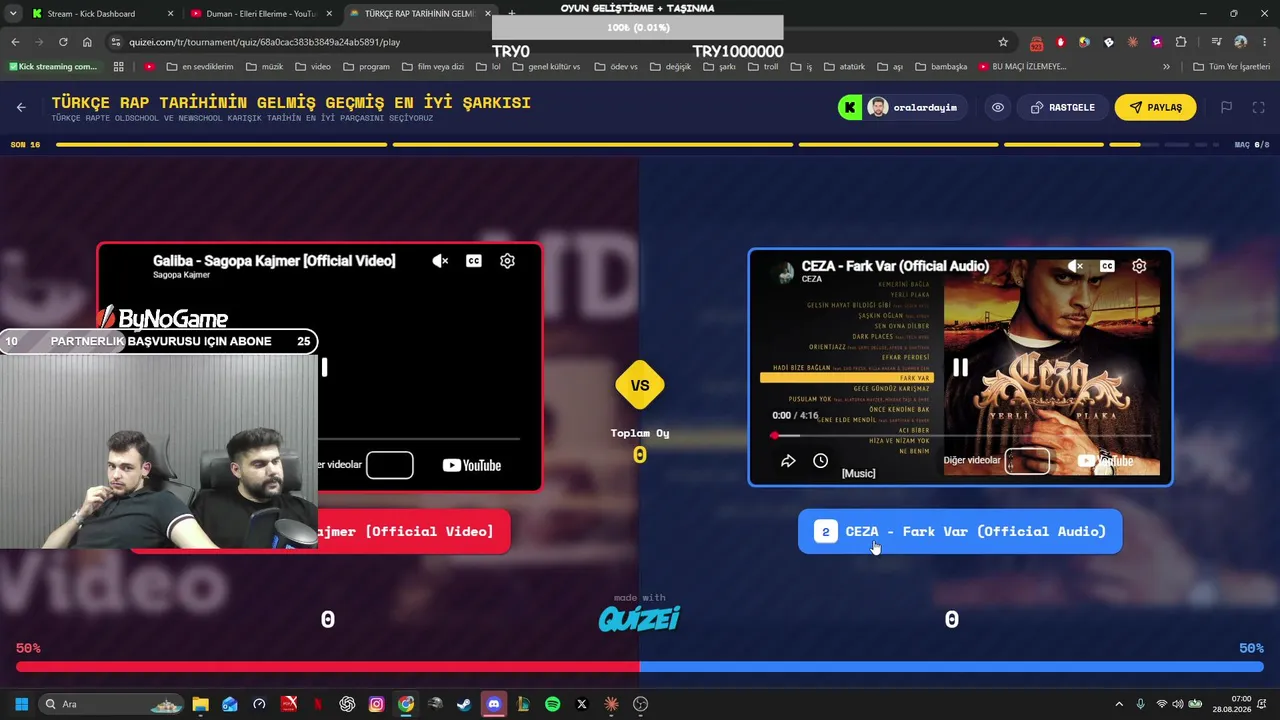Pause the CEZA - Fark Var video

pyautogui.click(x=960, y=367)
